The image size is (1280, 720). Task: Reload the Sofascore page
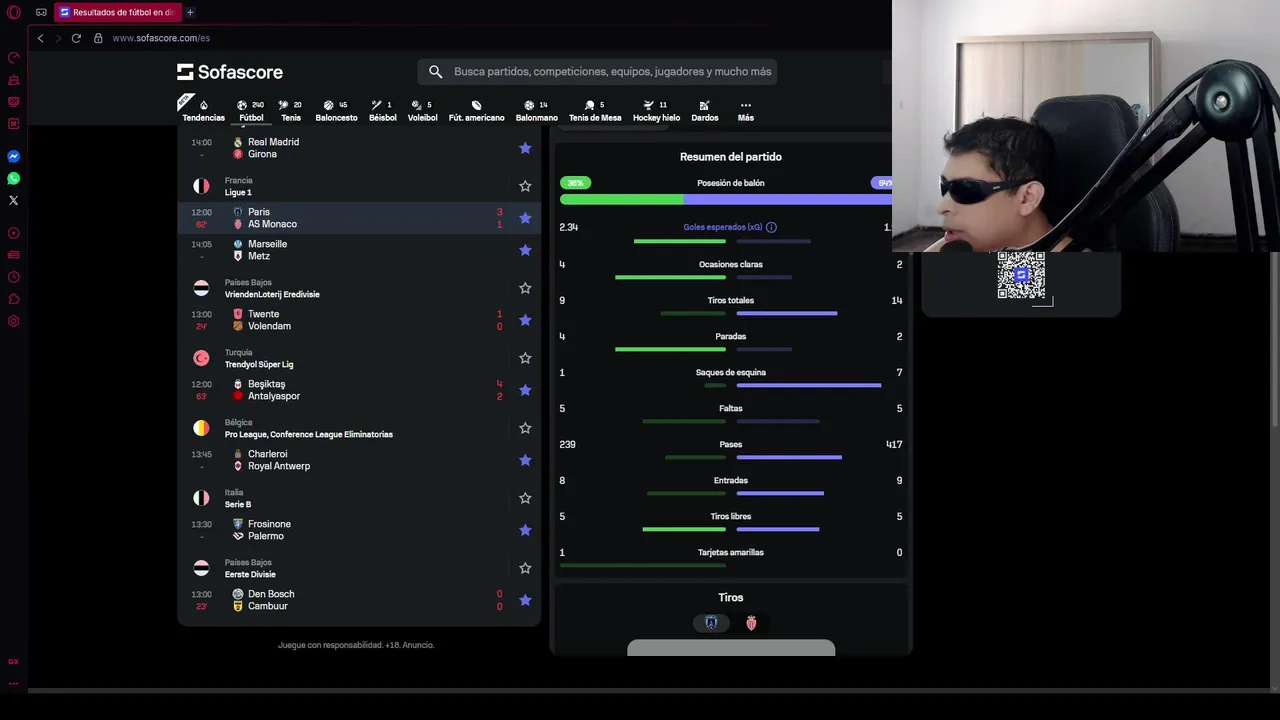click(76, 38)
